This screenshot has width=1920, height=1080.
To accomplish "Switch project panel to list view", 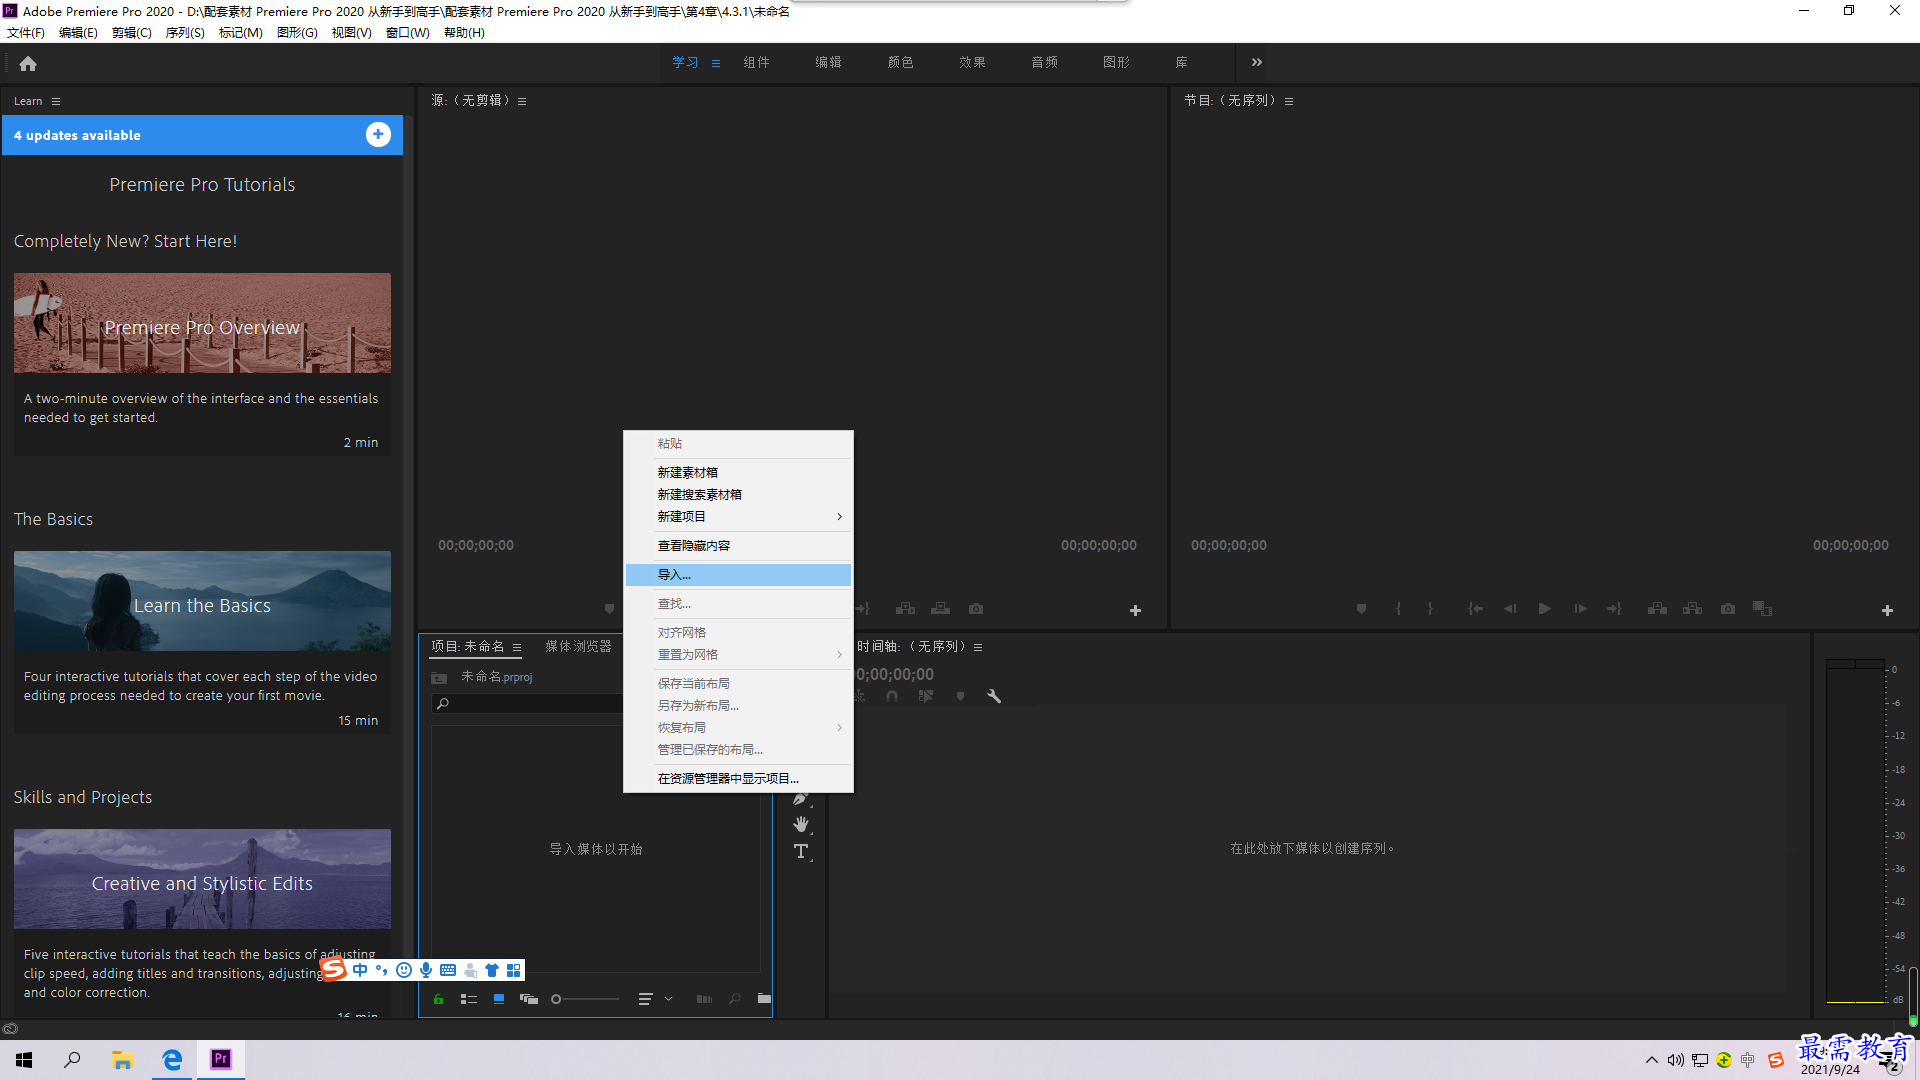I will [468, 999].
